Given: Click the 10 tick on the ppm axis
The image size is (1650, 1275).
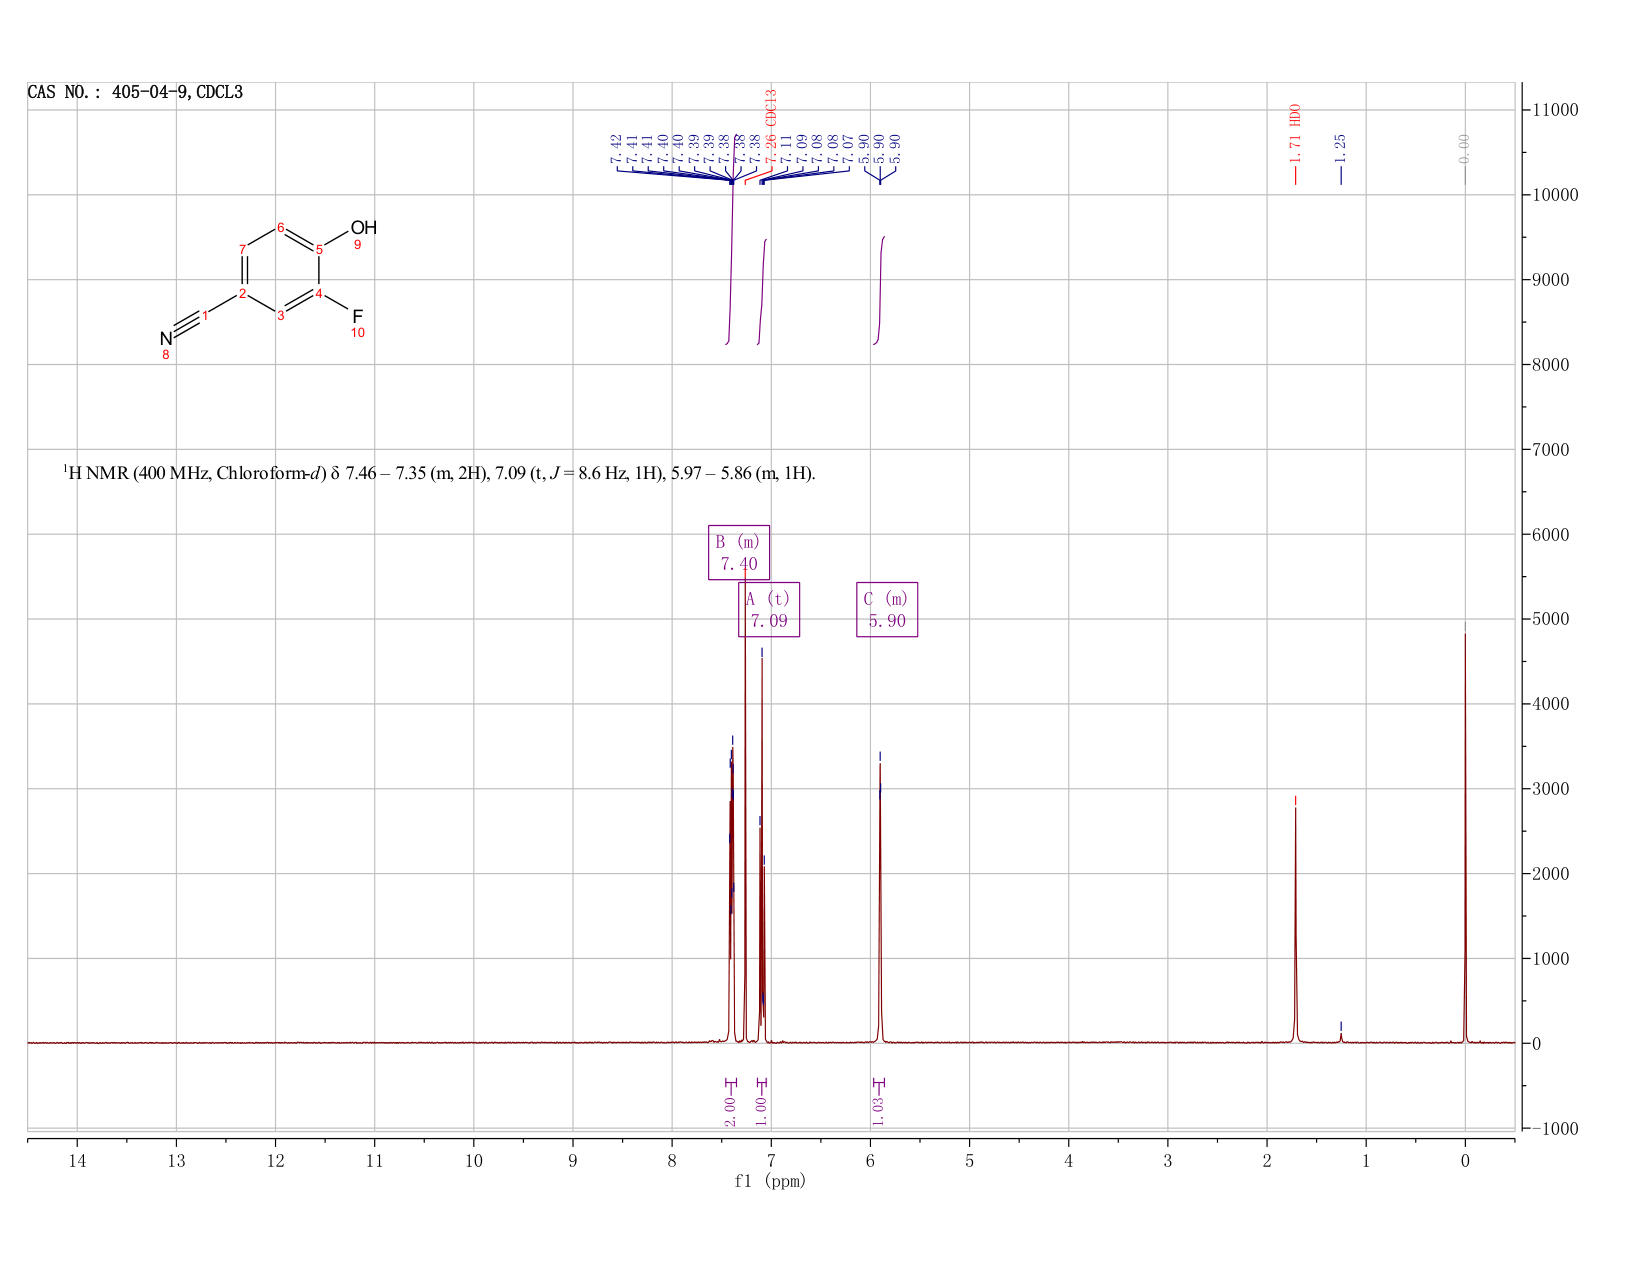Looking at the screenshot, I should tap(474, 1161).
